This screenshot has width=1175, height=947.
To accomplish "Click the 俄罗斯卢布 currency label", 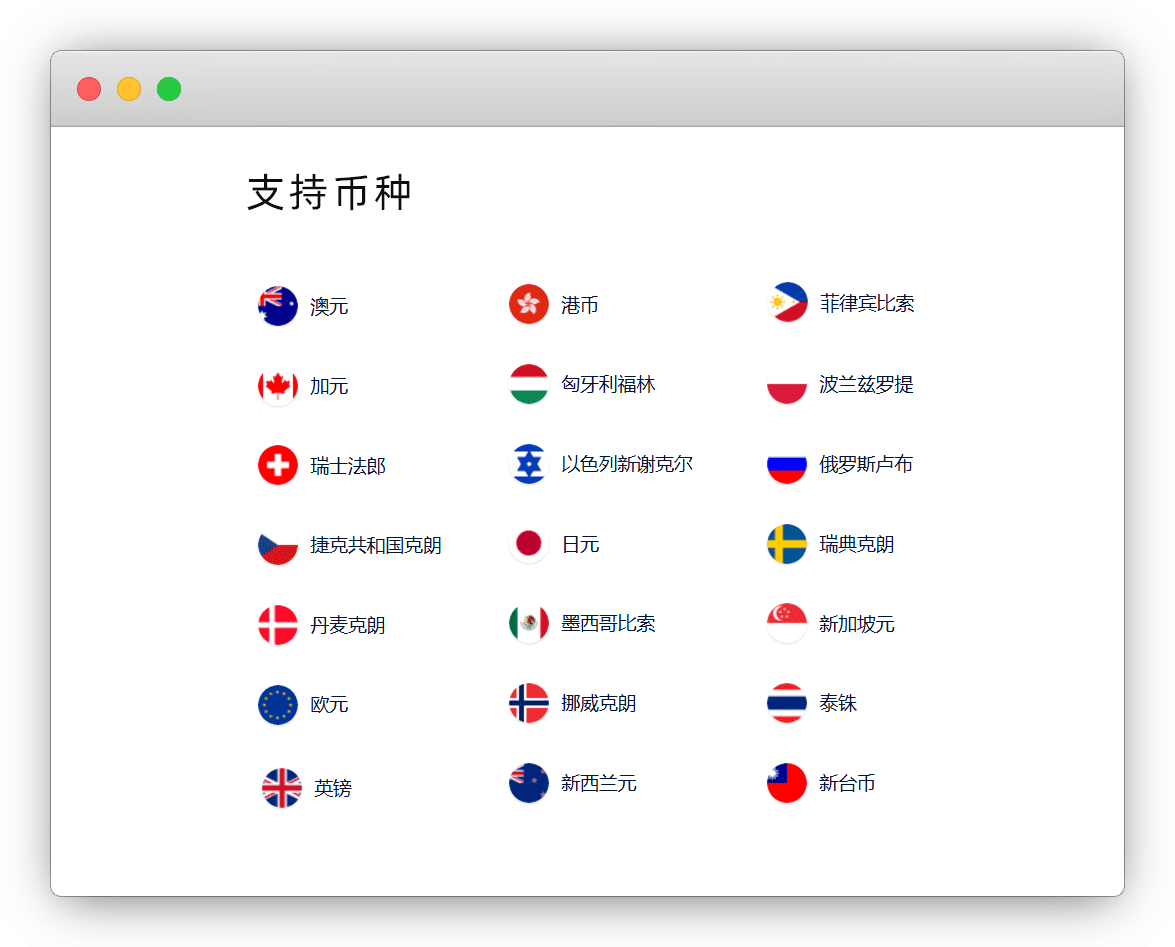I will (x=865, y=464).
